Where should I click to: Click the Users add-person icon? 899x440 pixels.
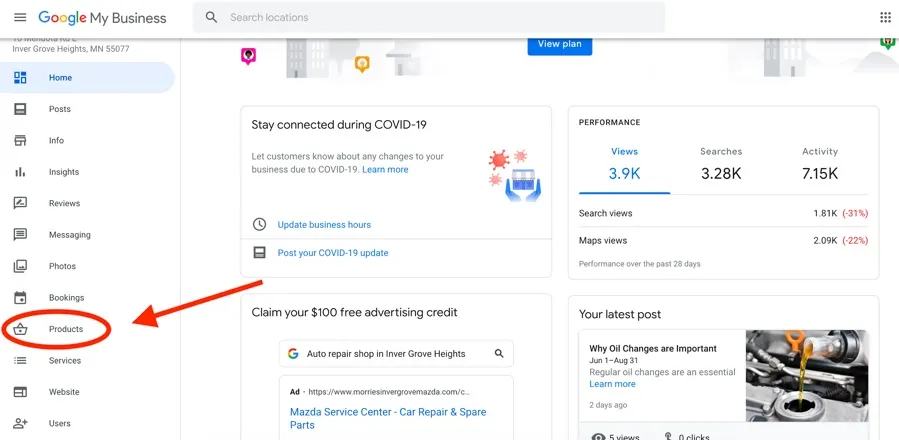20,423
